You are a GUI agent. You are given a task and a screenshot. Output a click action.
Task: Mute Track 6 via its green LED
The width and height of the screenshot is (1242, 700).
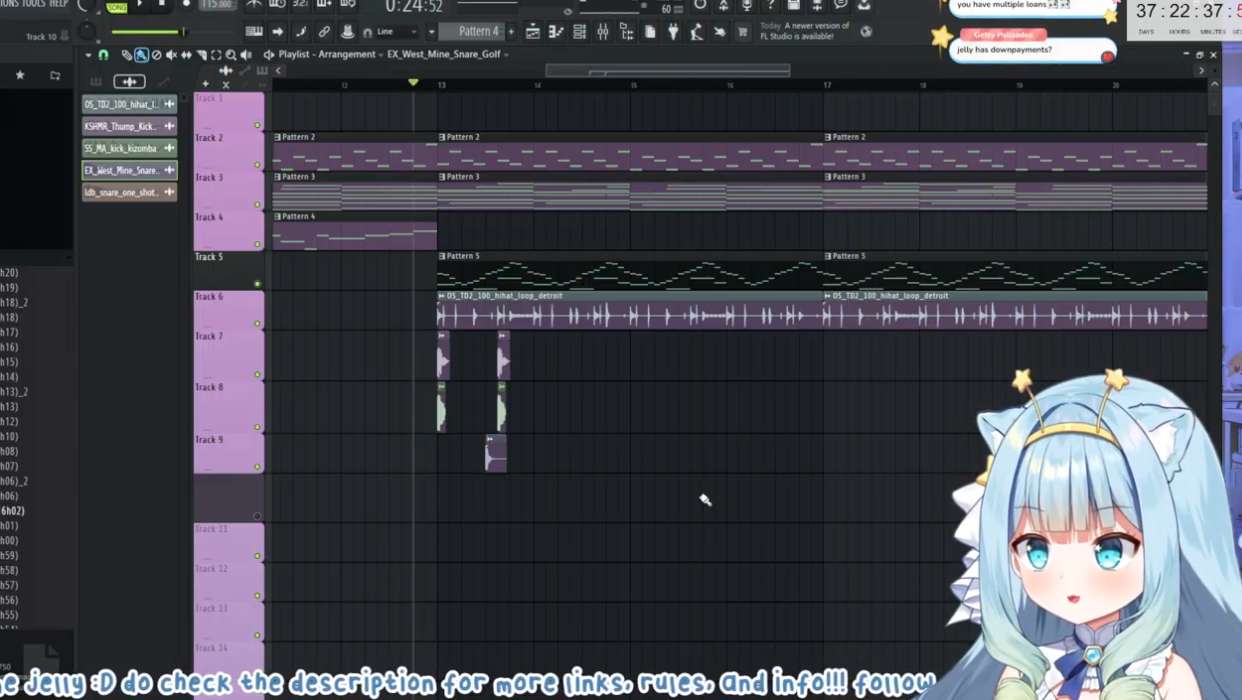pos(257,324)
